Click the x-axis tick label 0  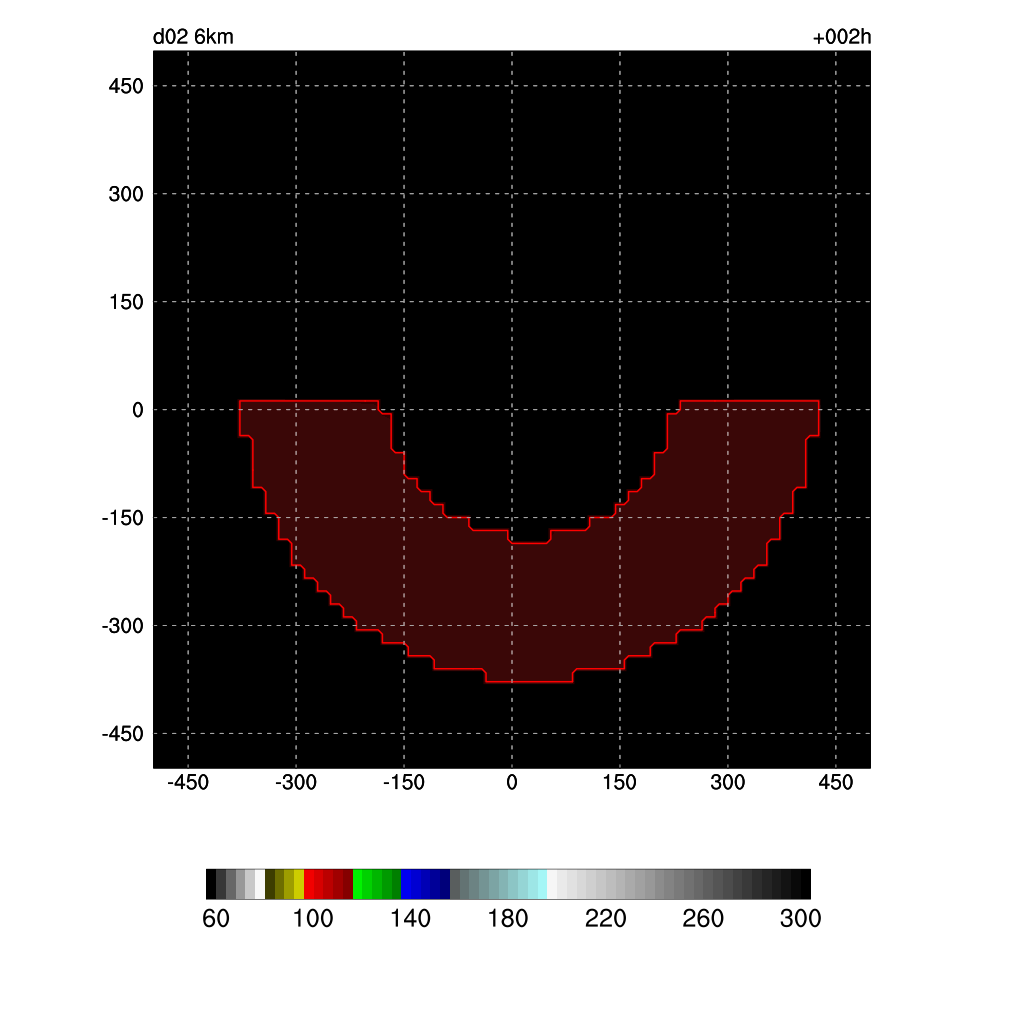[x=512, y=783]
